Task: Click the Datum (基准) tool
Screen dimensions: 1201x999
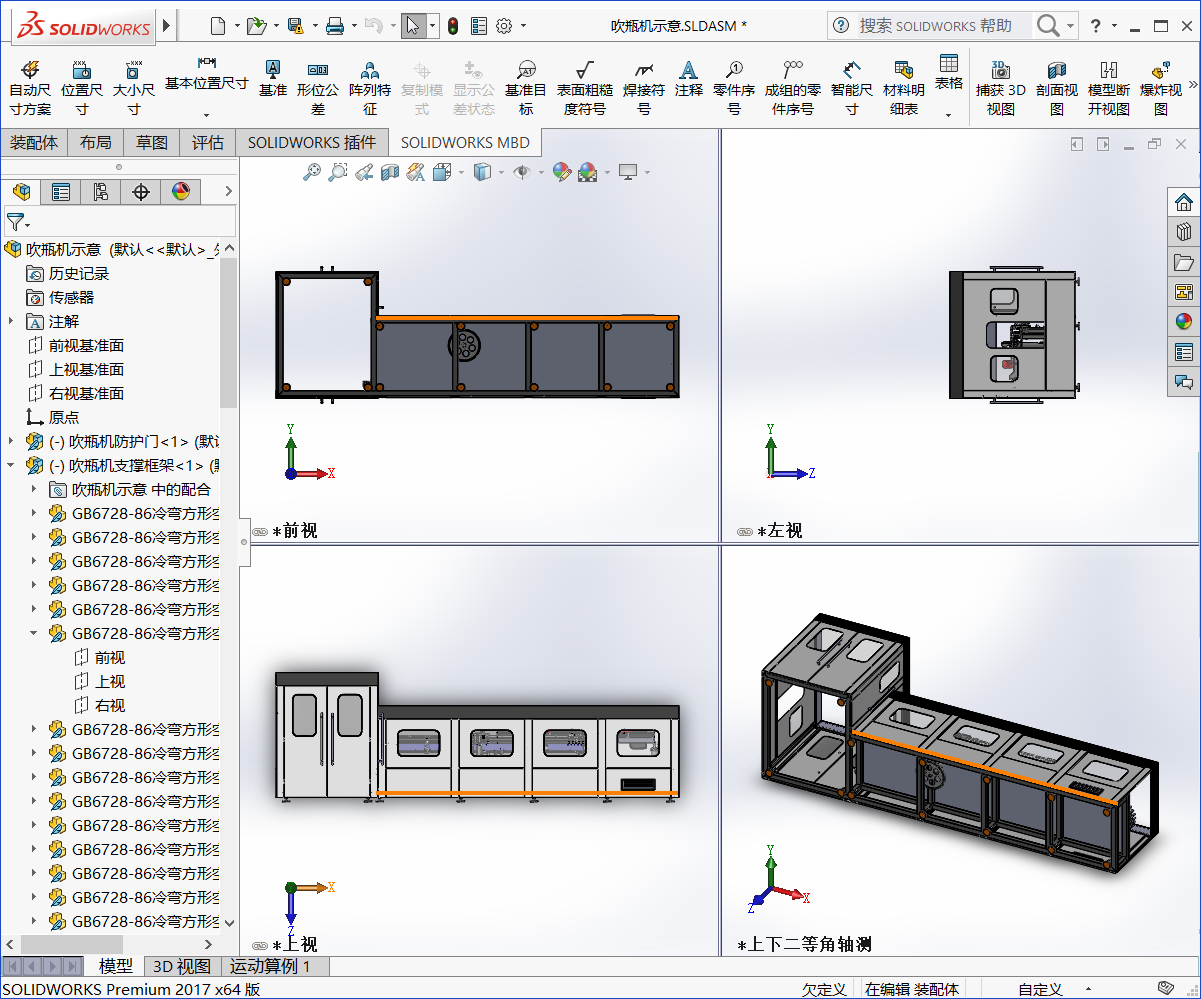Action: click(x=272, y=78)
